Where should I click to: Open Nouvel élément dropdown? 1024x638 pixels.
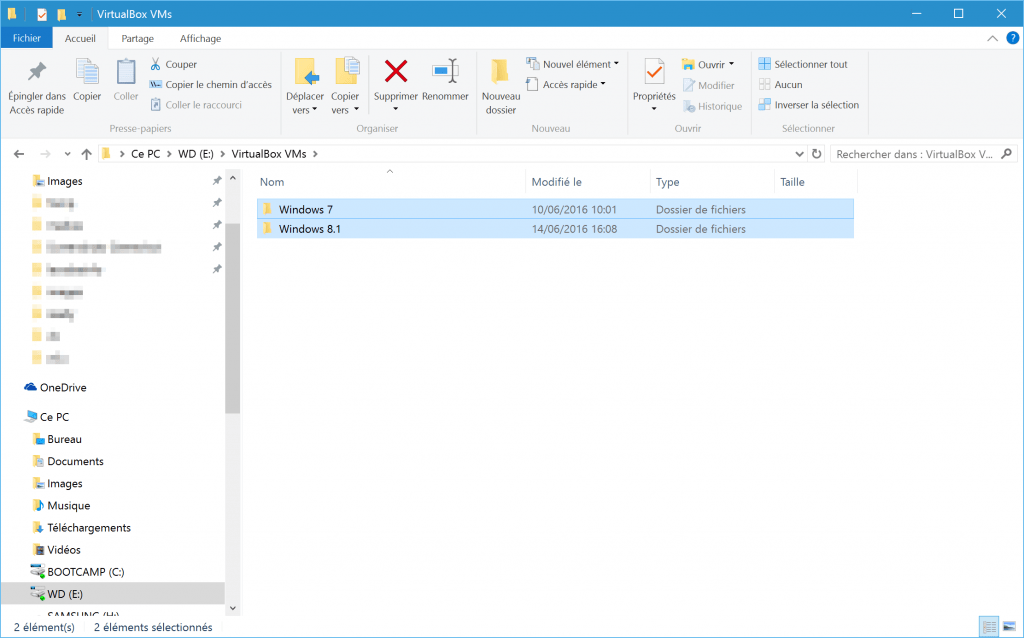pos(573,64)
